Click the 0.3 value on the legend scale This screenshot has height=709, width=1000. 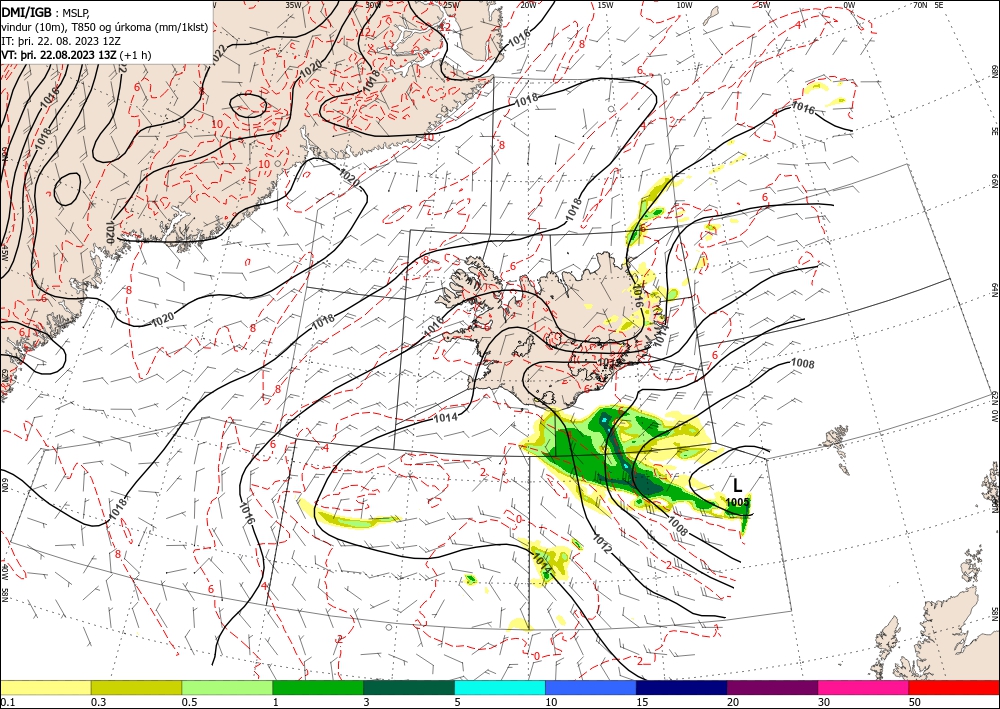pyautogui.click(x=98, y=701)
